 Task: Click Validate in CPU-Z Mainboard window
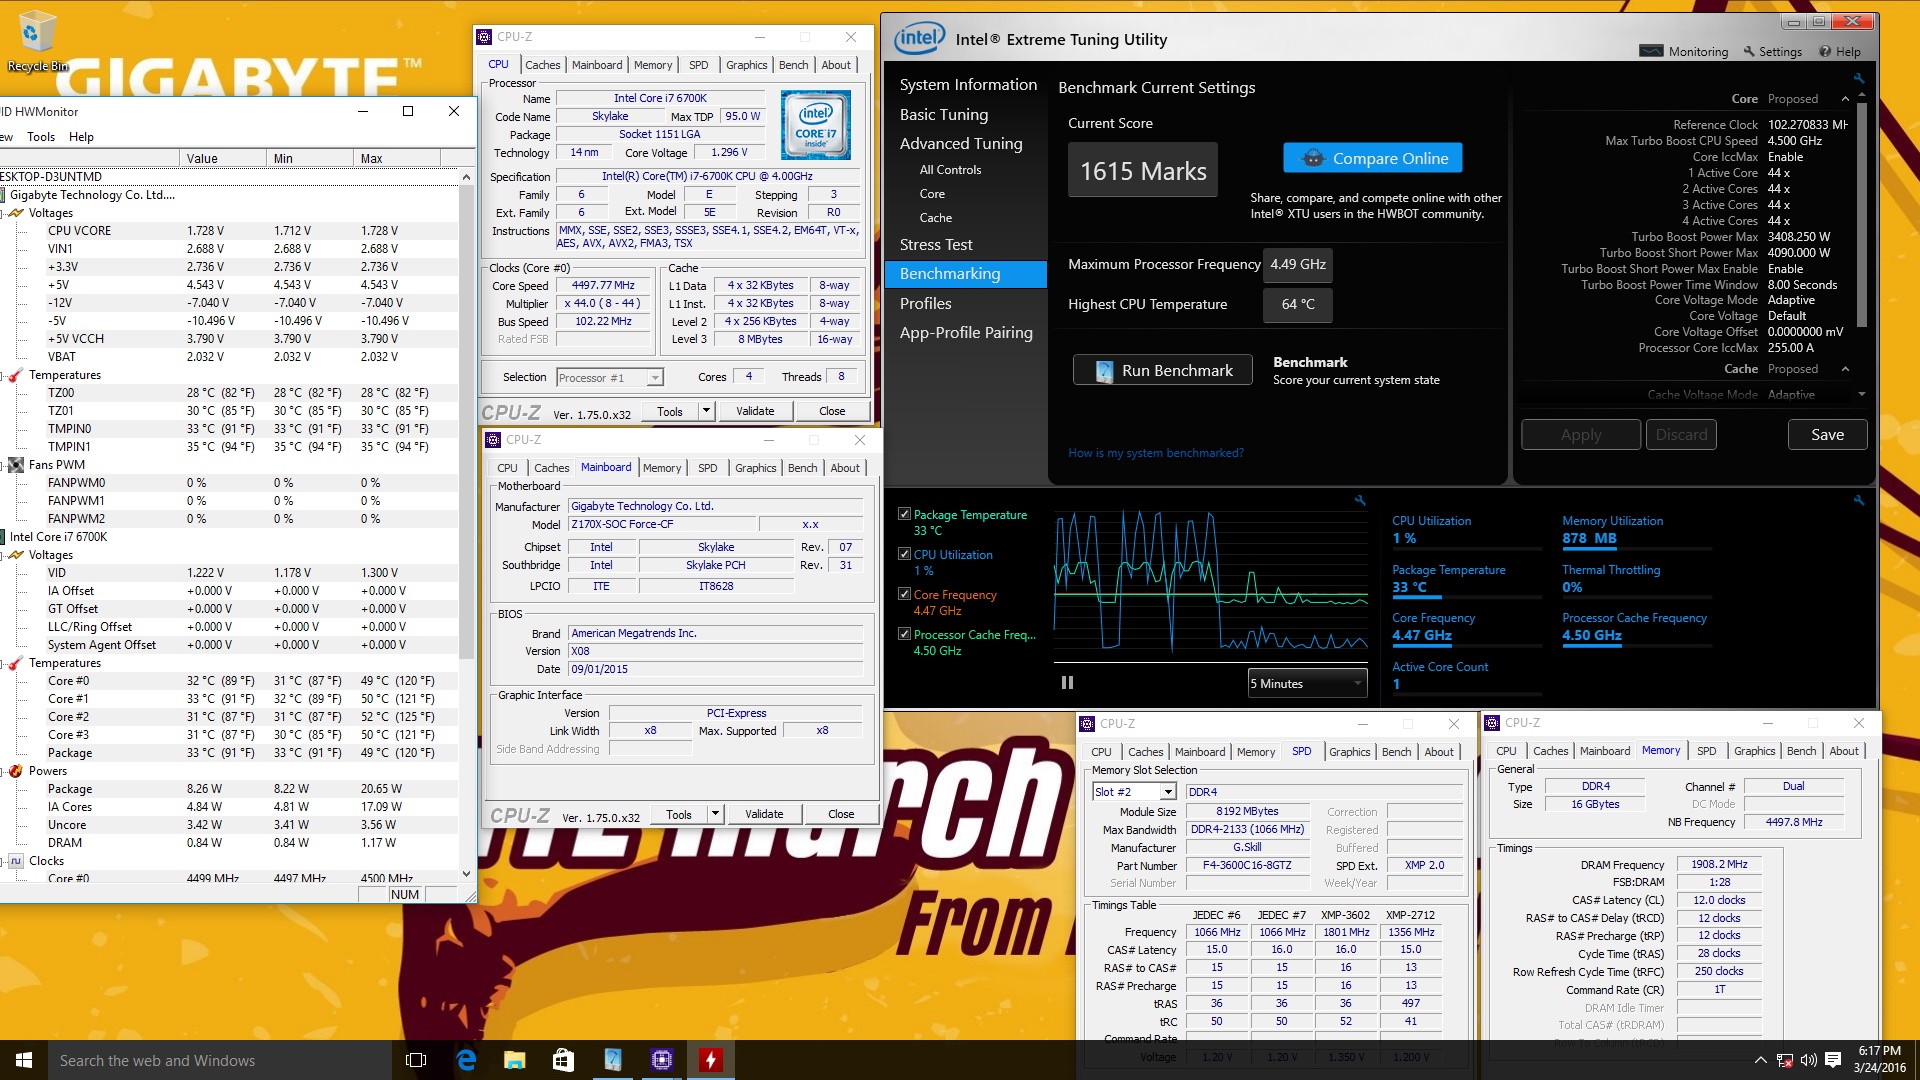pyautogui.click(x=764, y=814)
